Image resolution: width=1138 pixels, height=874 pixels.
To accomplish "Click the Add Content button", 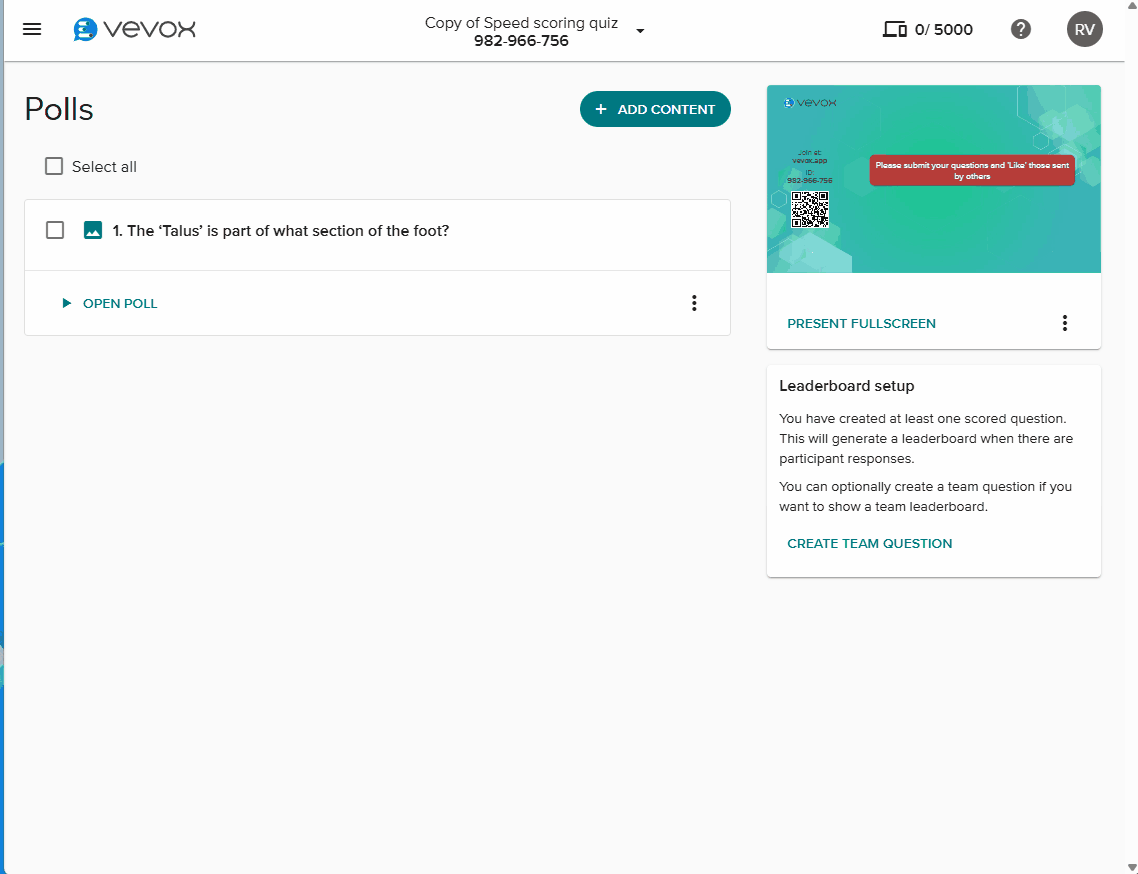I will coord(655,109).
